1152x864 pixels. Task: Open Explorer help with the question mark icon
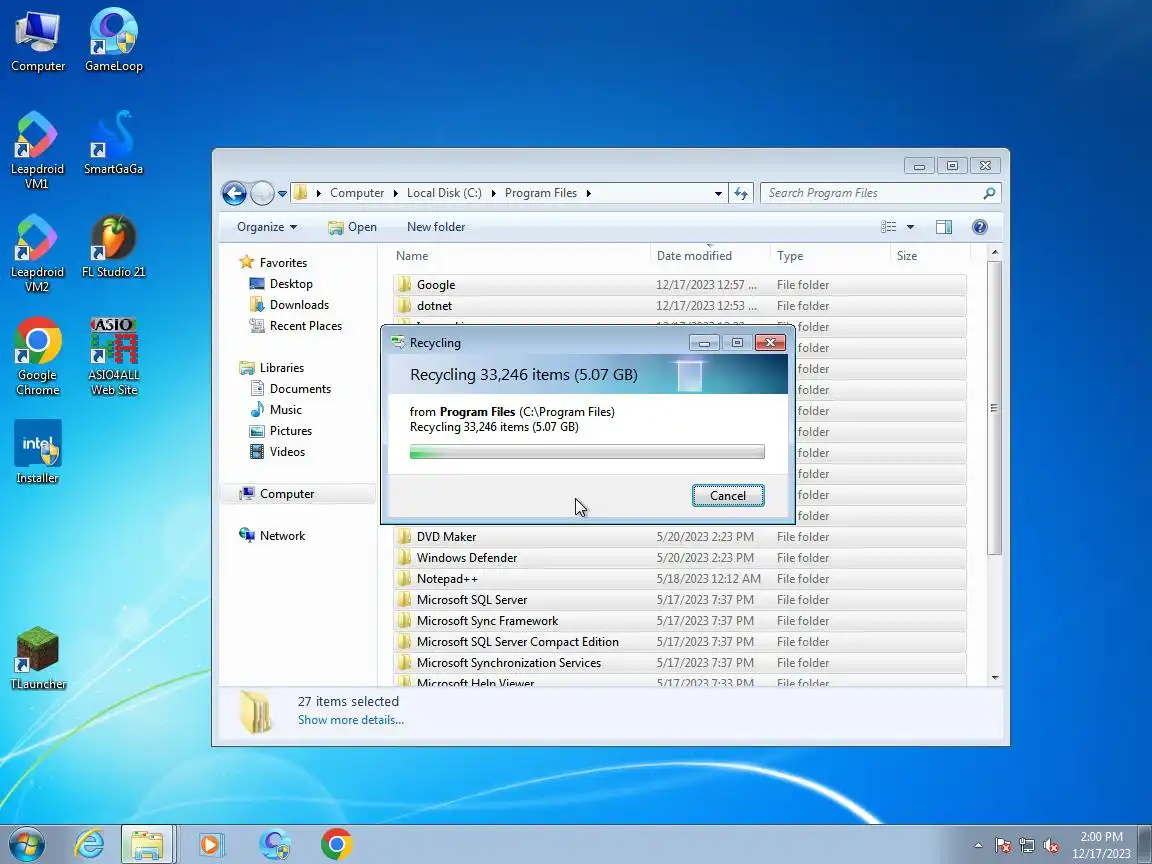[979, 227]
